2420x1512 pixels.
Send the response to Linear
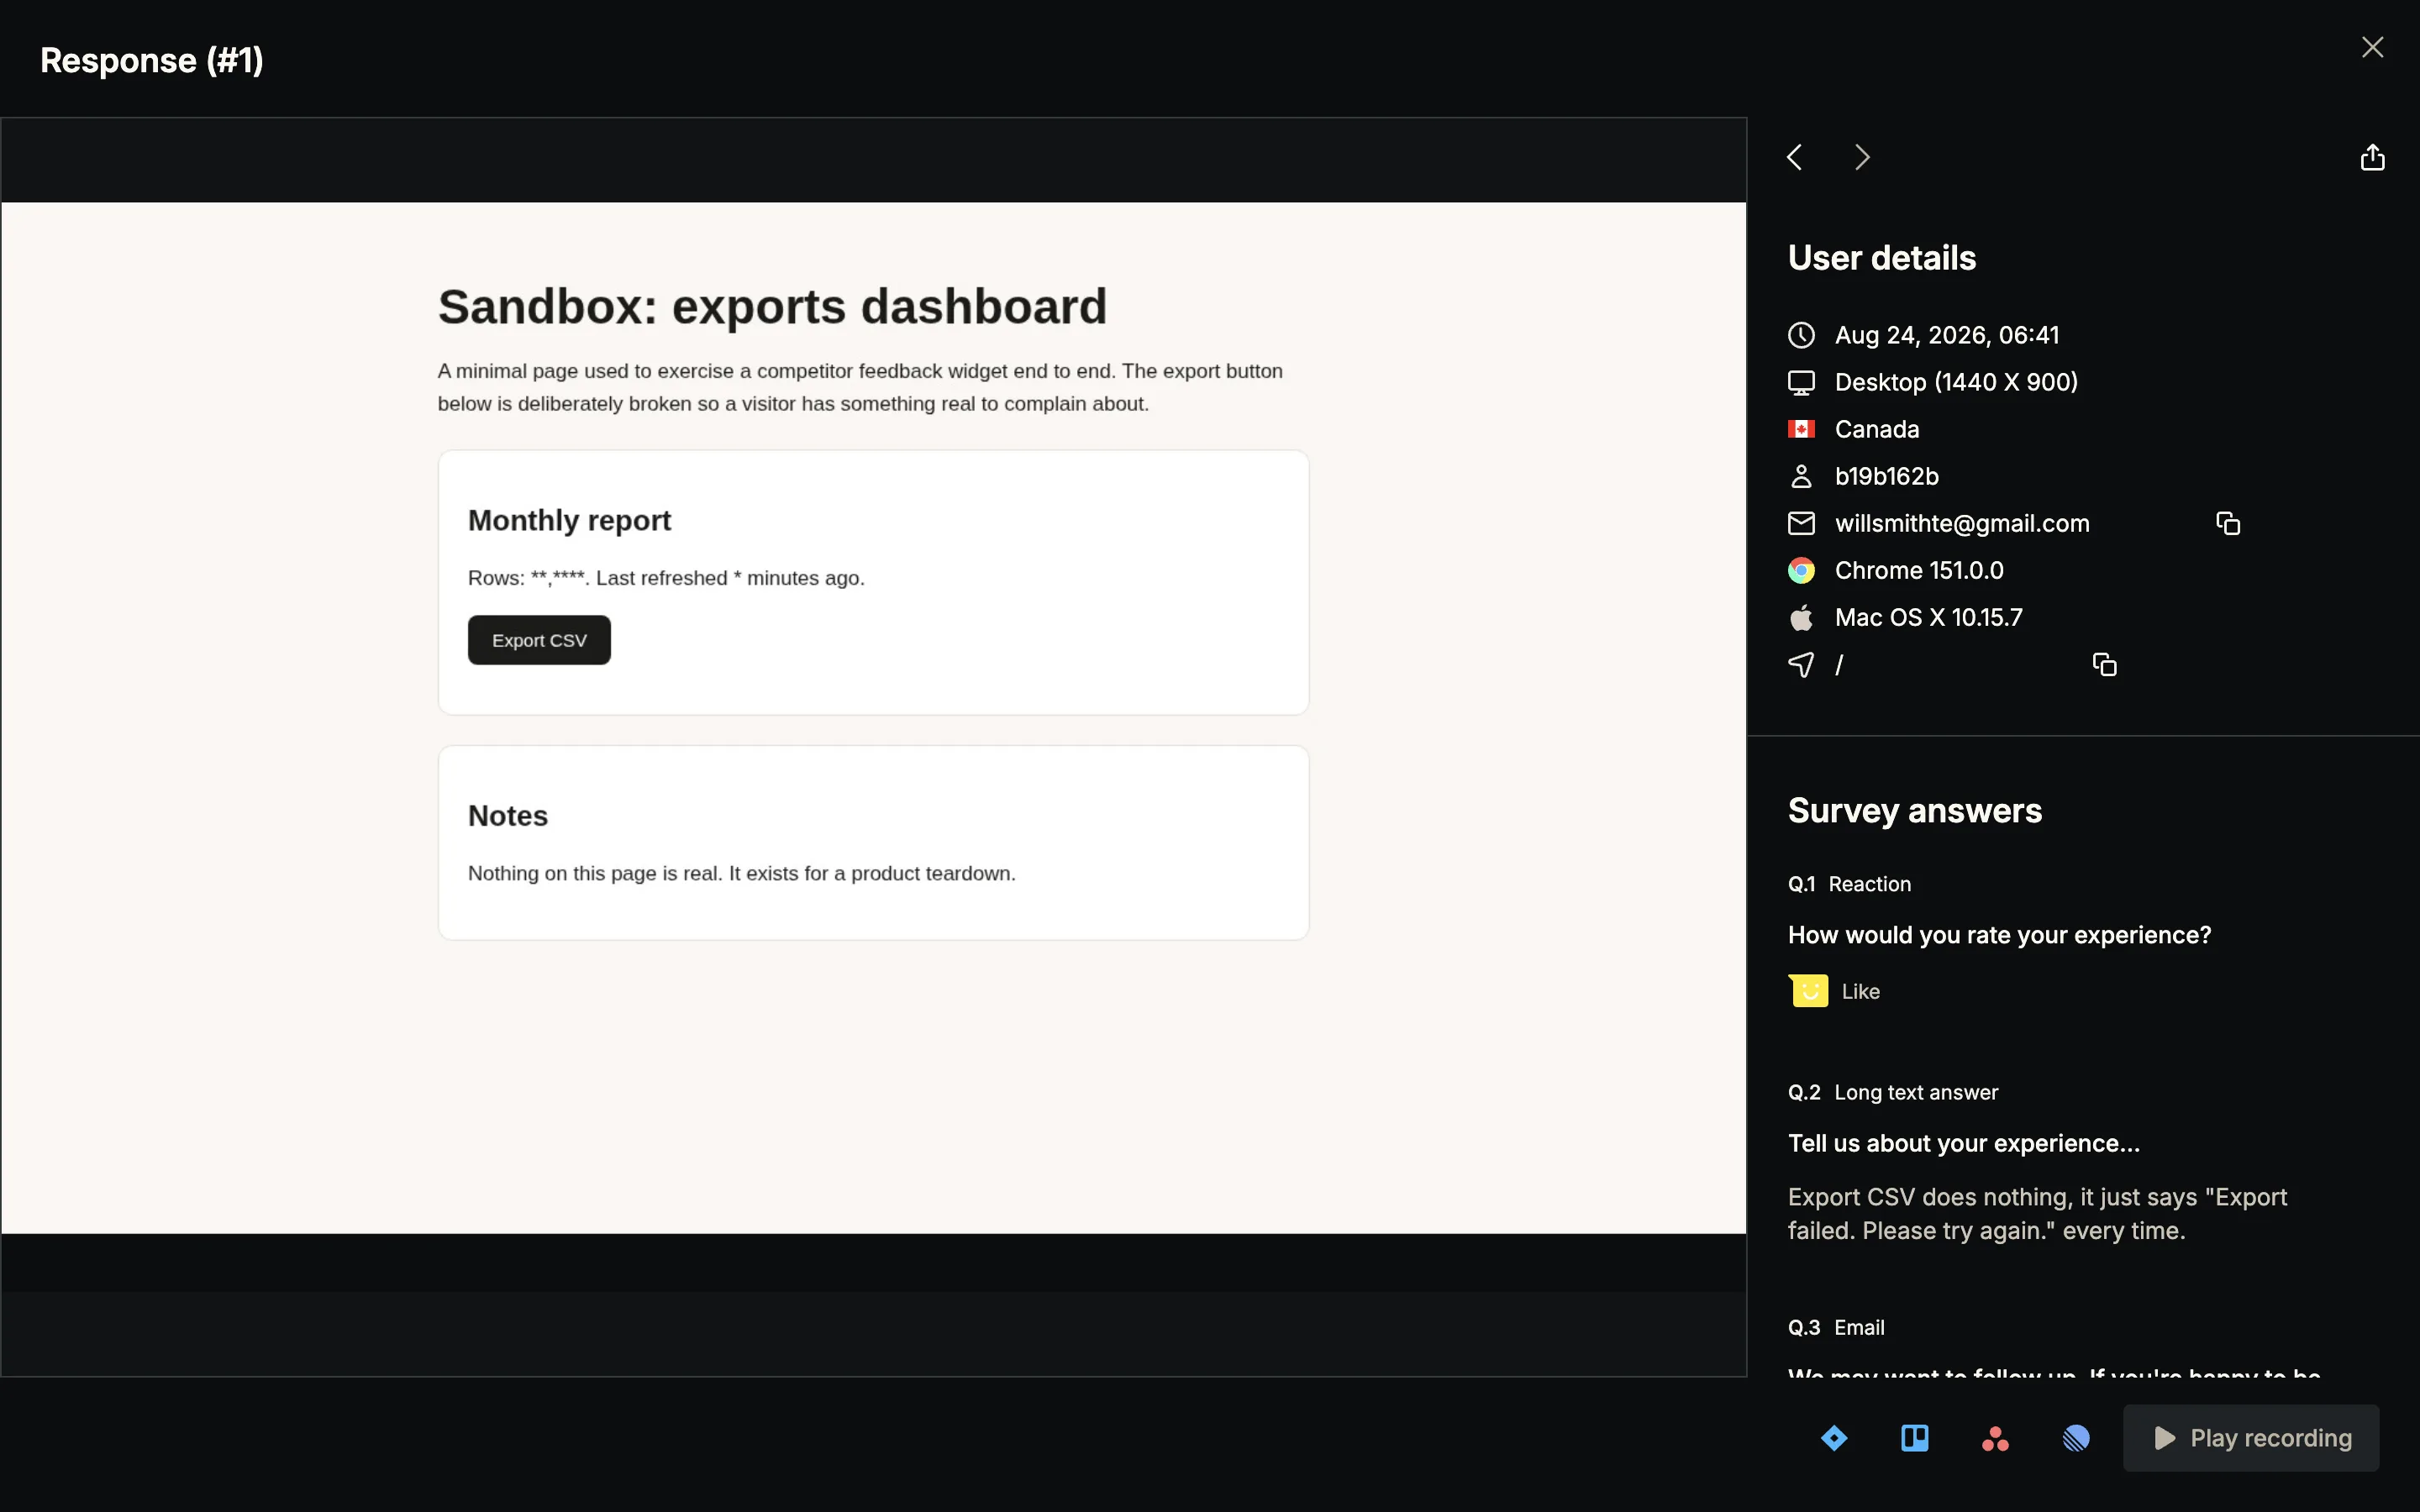pyautogui.click(x=2076, y=1438)
